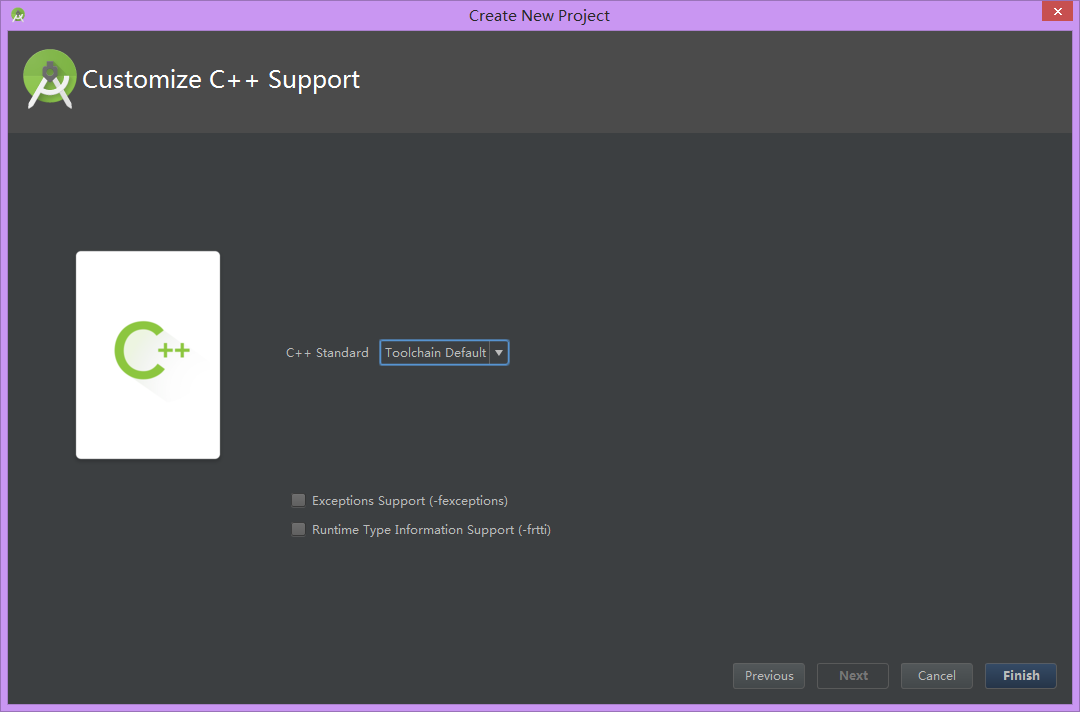Click the 'Create New Project' window title
Image resolution: width=1080 pixels, height=712 pixels.
[x=539, y=16]
